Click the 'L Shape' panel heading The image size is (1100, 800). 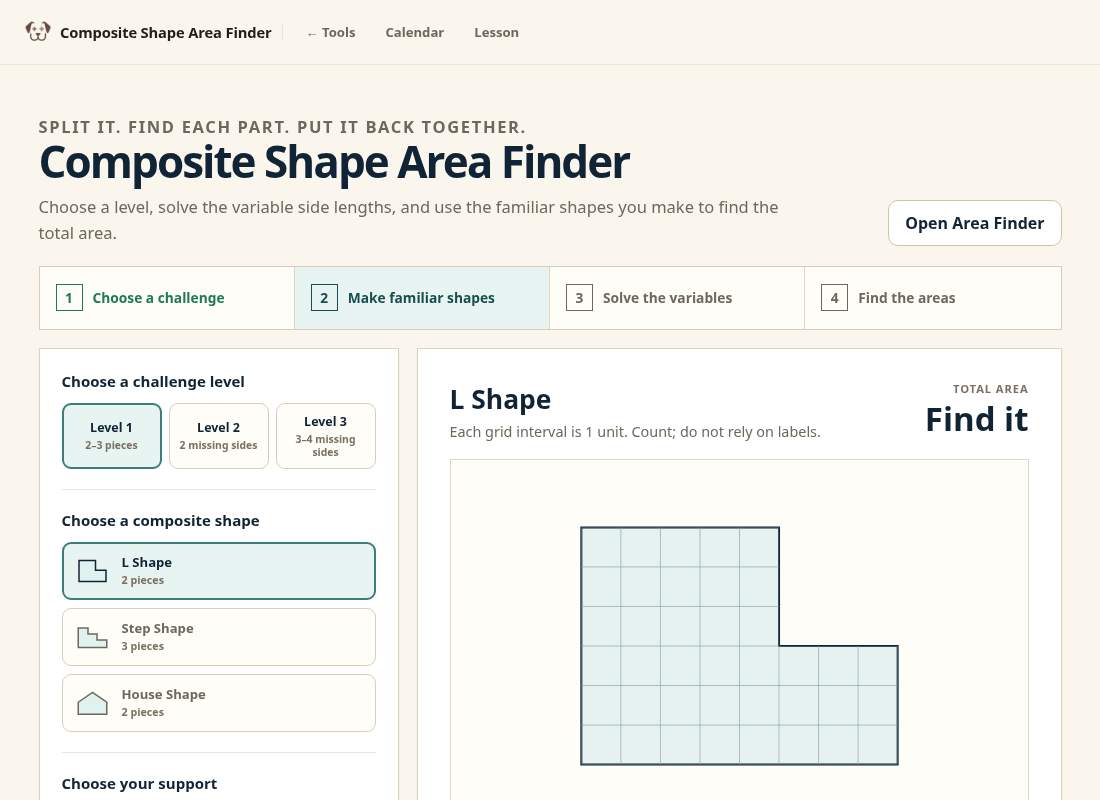click(500, 399)
